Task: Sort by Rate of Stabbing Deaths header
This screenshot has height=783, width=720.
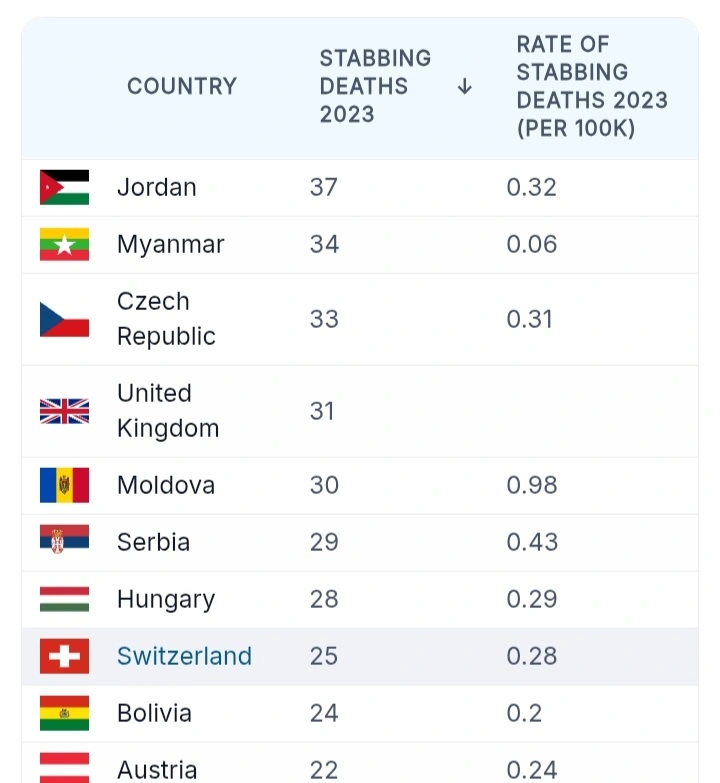Action: 592,86
